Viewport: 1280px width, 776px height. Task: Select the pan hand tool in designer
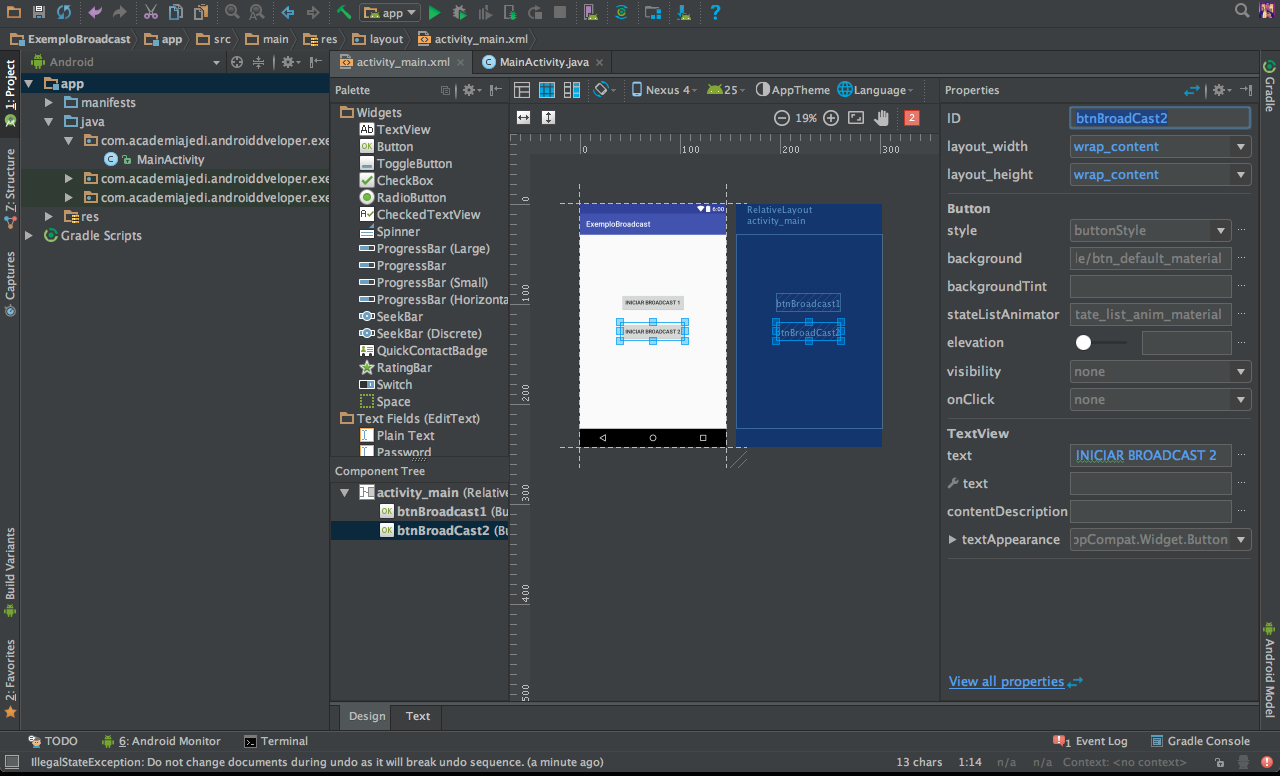(881, 118)
